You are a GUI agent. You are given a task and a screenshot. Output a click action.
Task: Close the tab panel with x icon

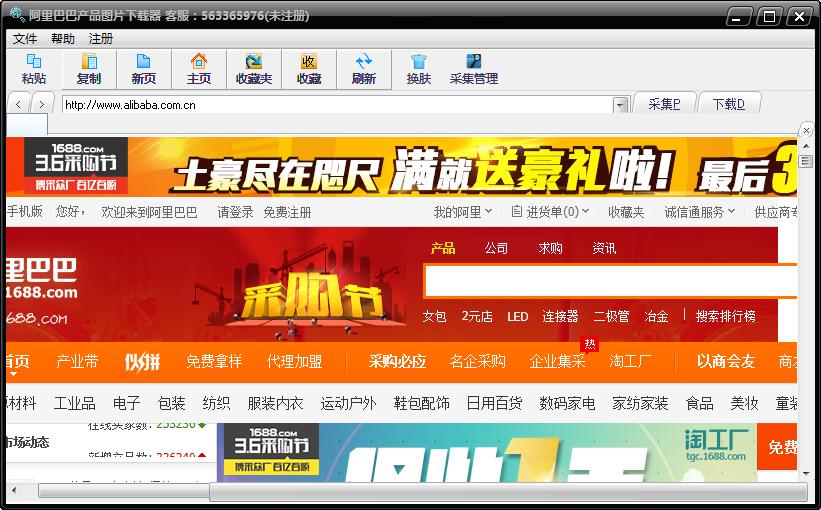tap(806, 130)
